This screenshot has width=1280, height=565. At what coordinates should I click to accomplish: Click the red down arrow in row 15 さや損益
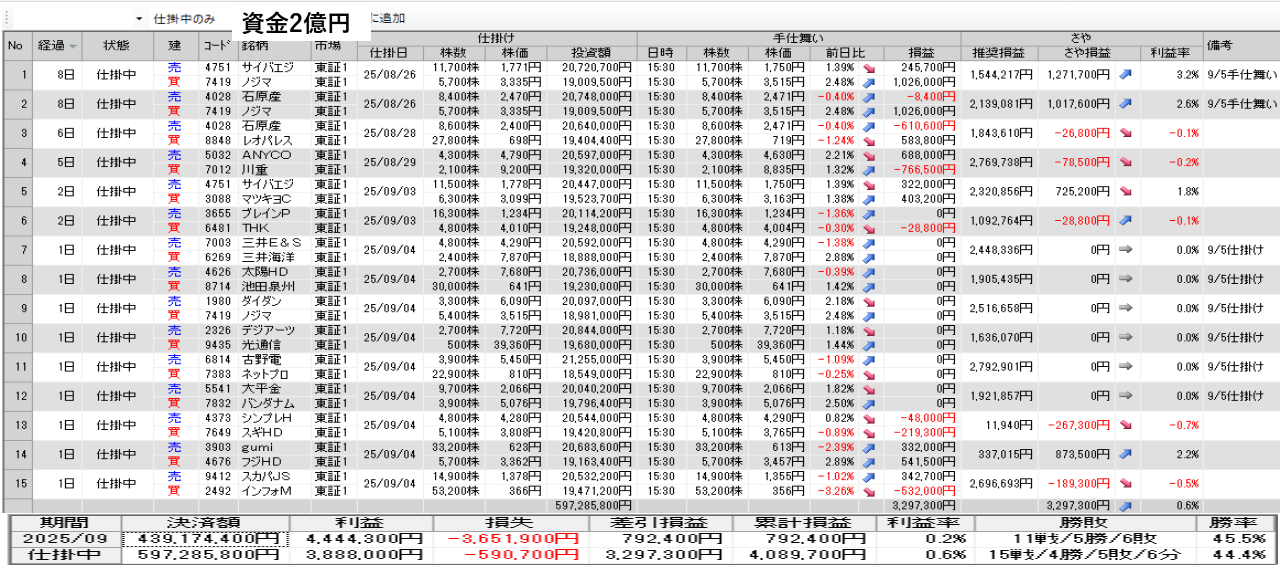pyautogui.click(x=1127, y=484)
